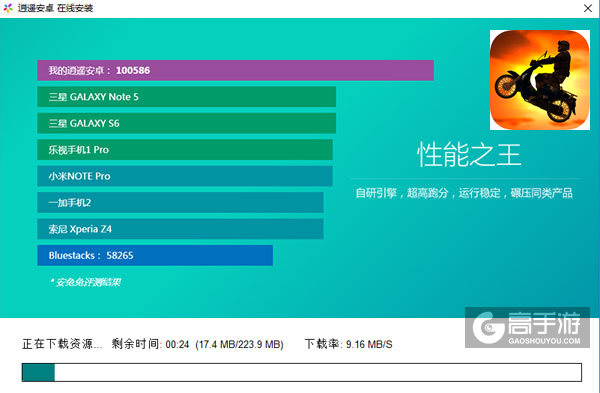Select the purple 我的逍遥安卓 100586 bar
Screen dimensions: 600x393
pyautogui.click(x=235, y=70)
